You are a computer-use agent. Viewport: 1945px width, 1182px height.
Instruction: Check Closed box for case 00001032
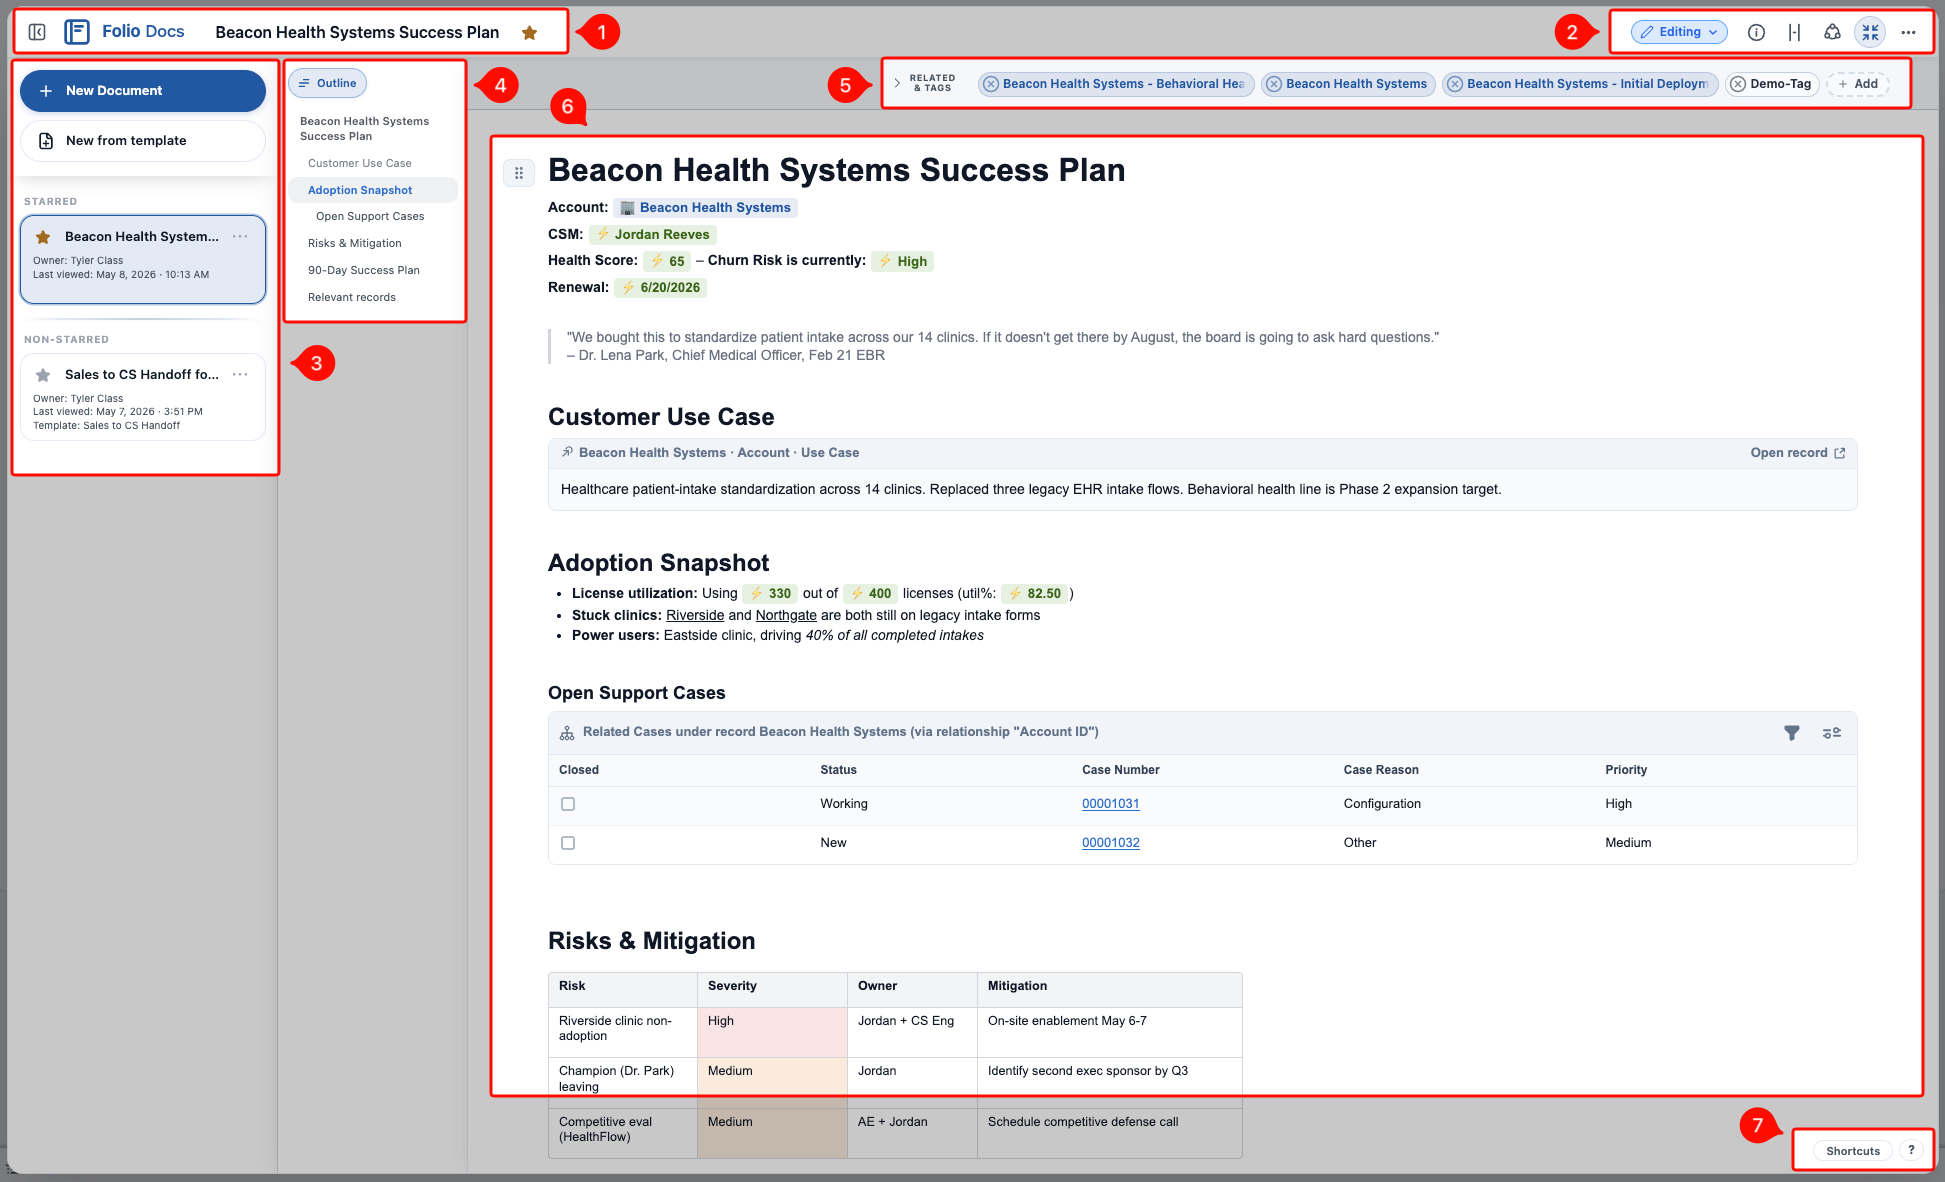point(568,843)
